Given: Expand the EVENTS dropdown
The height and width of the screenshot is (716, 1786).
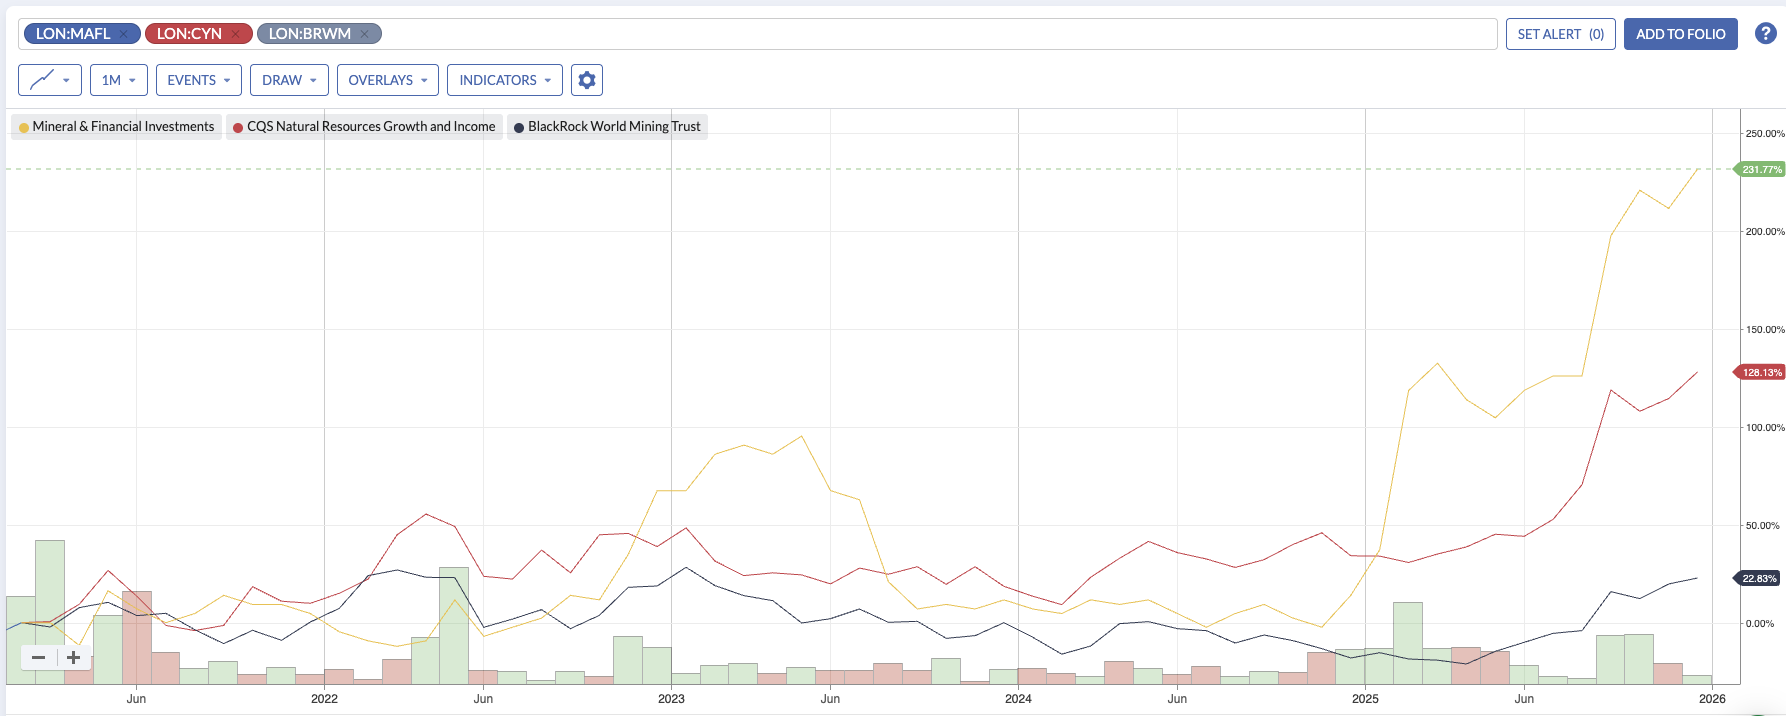Looking at the screenshot, I should (x=199, y=80).
